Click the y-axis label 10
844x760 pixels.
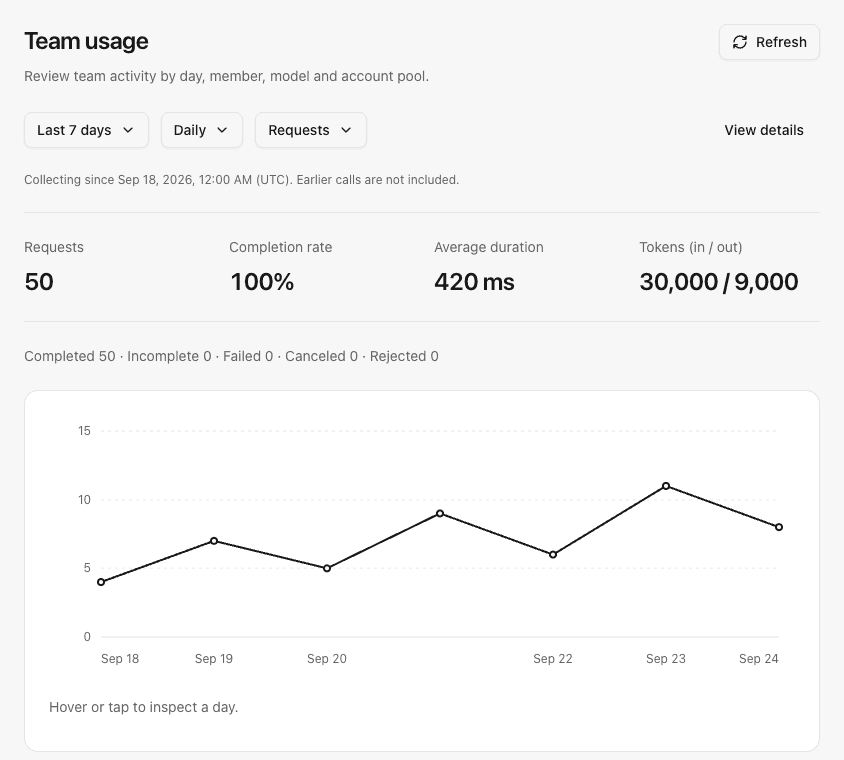[85, 500]
